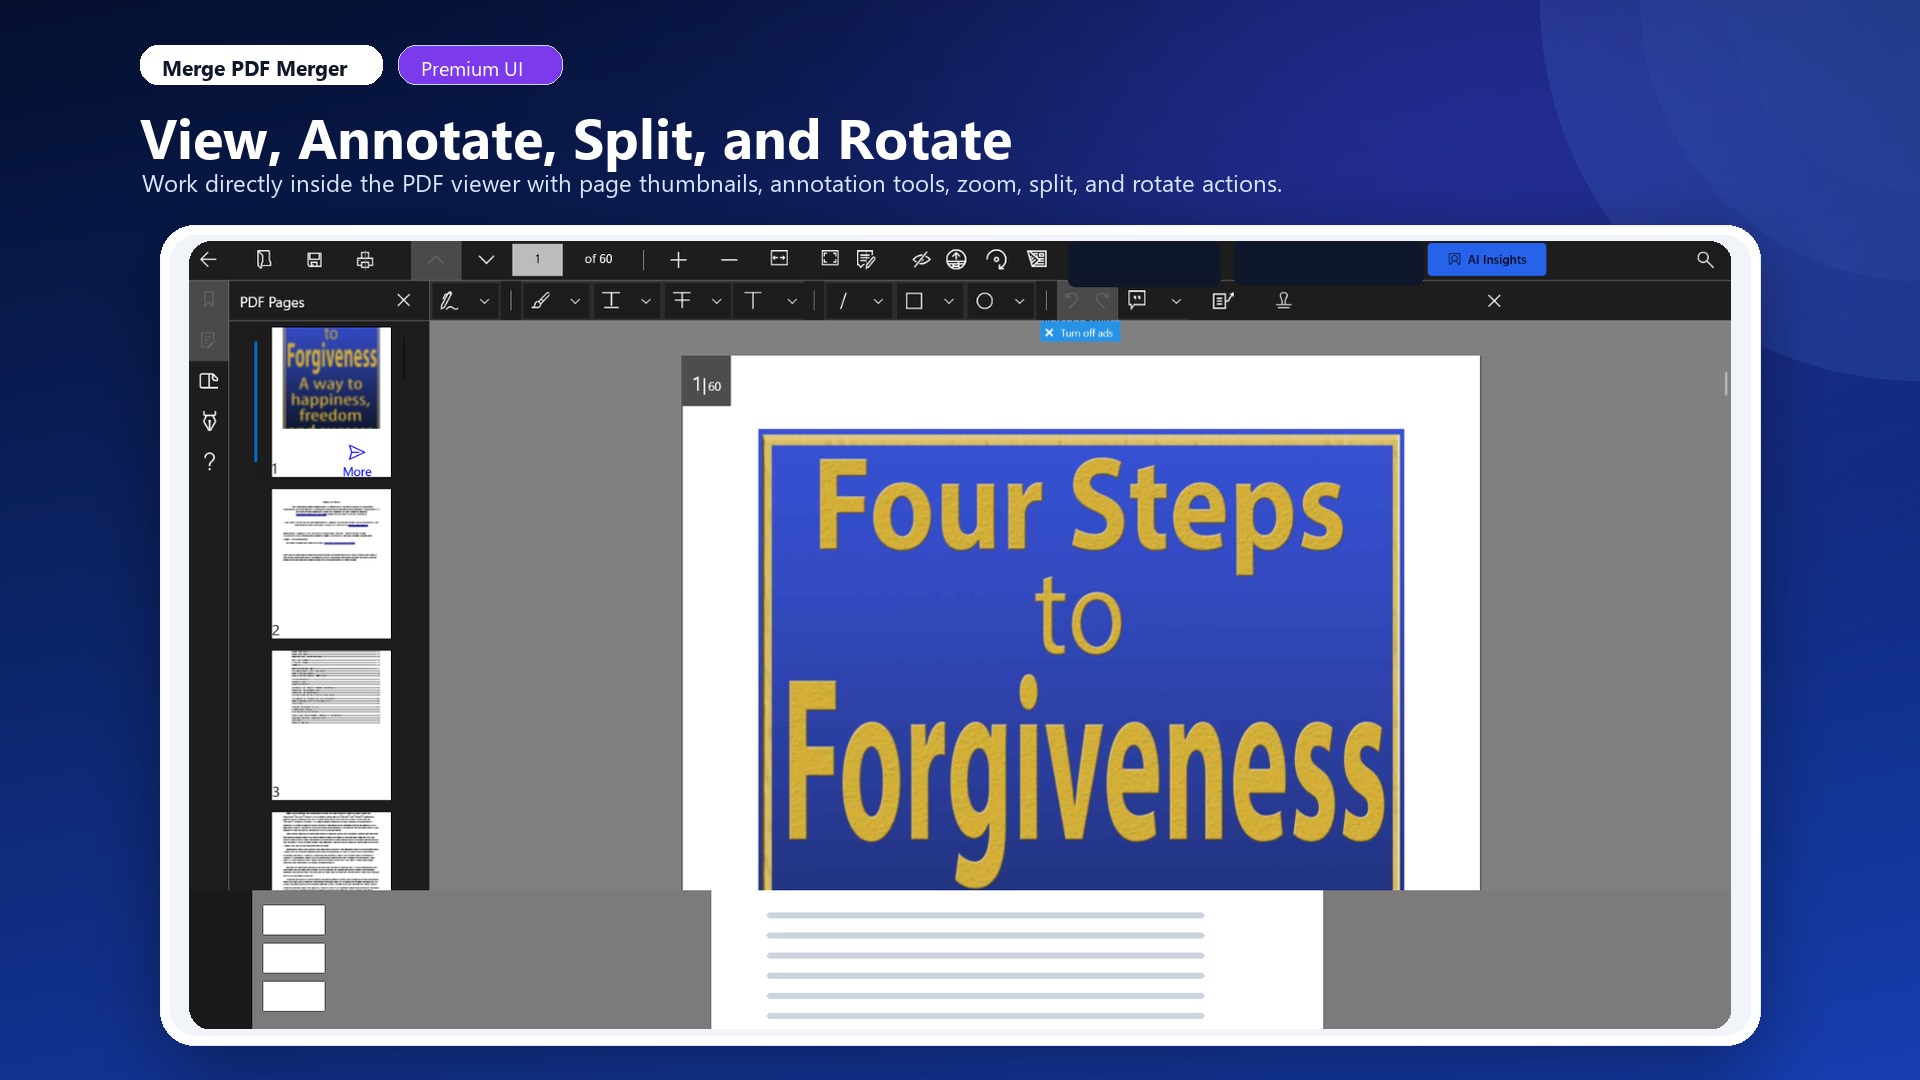Select the ink signature pen tool

tap(449, 301)
